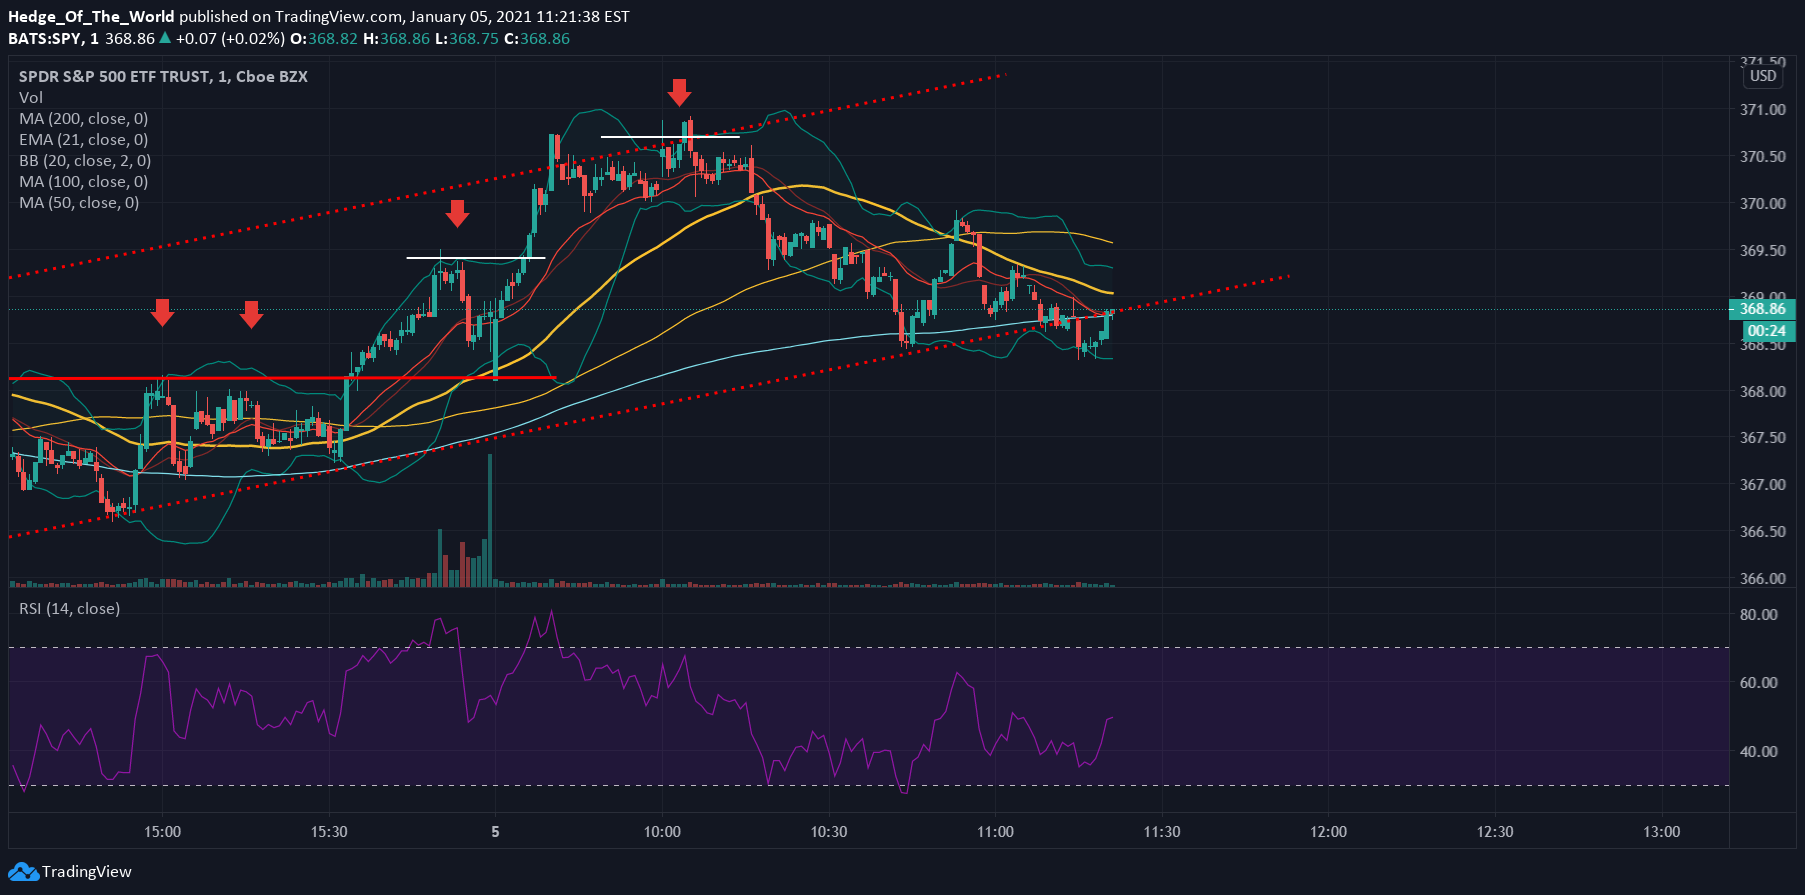Click the 366.00 price axis label
The height and width of the screenshot is (895, 1805).
point(1763,579)
